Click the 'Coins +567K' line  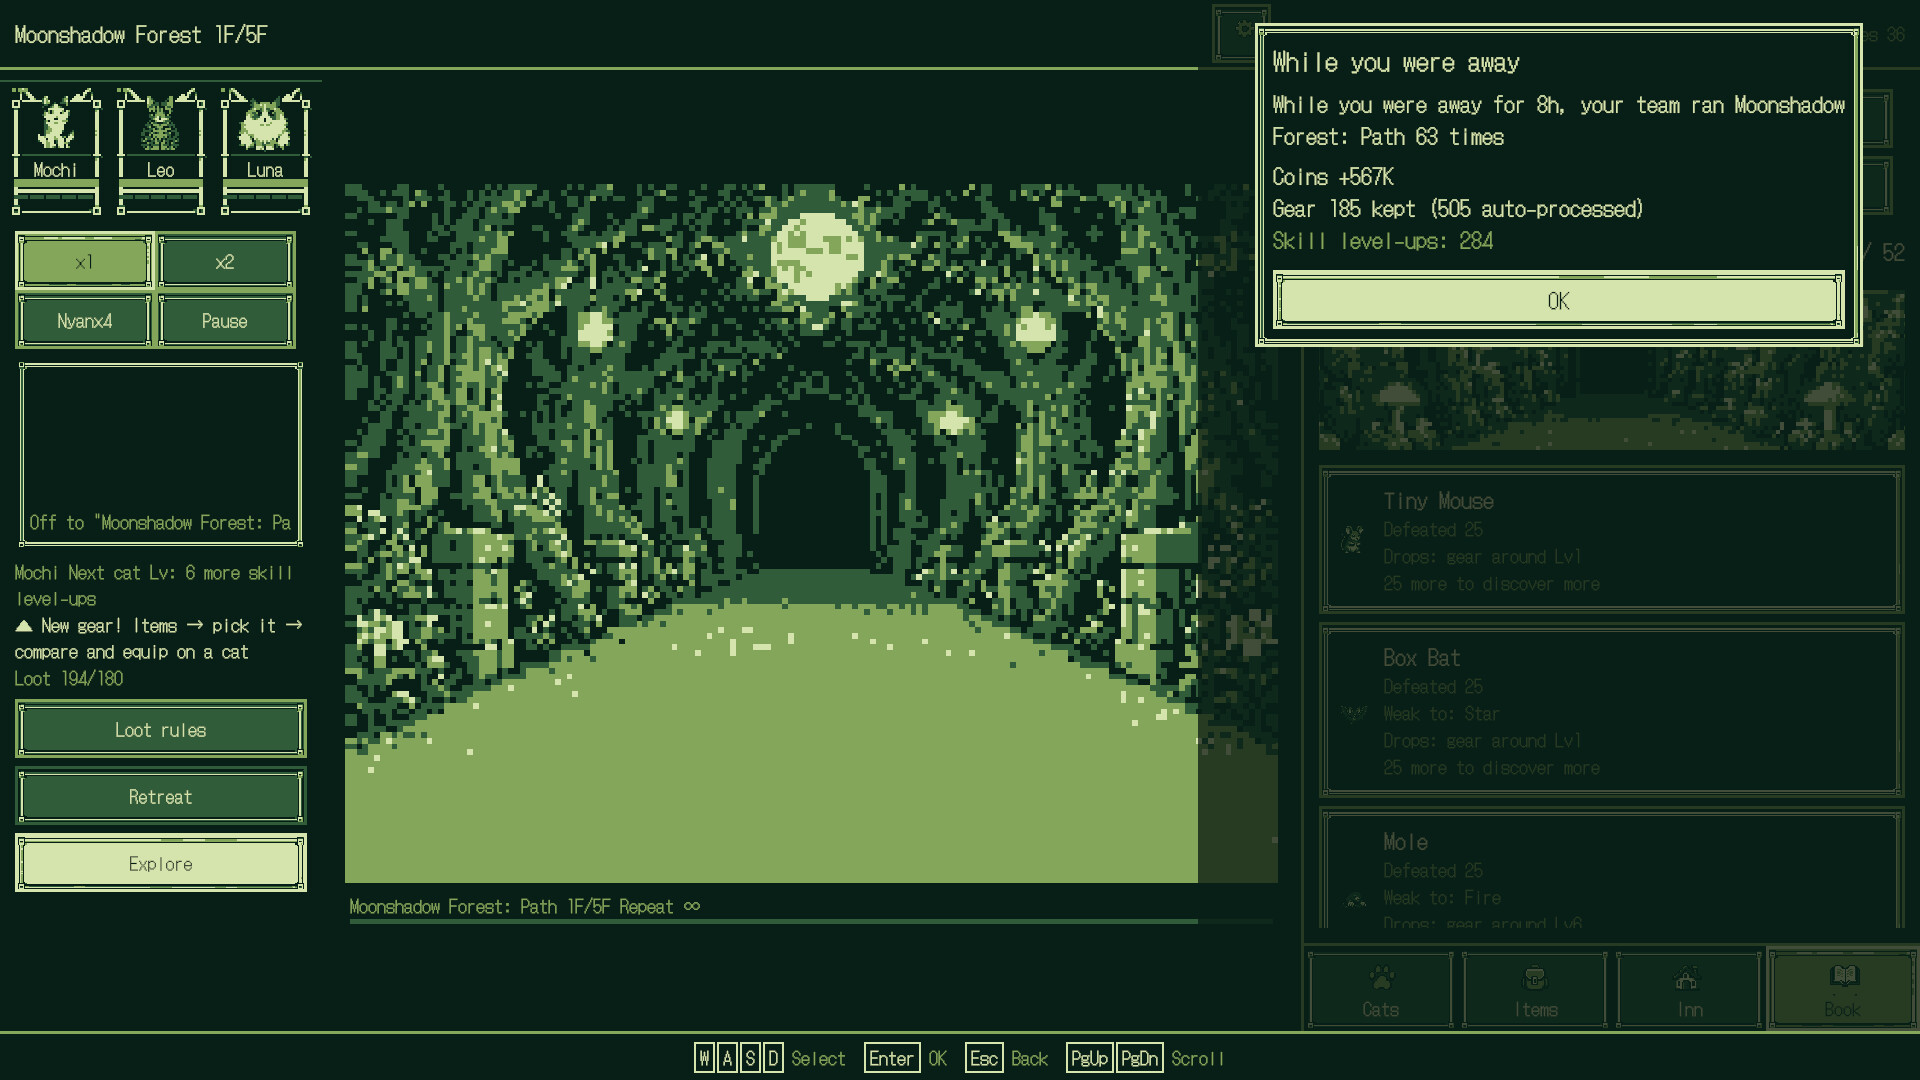pyautogui.click(x=1333, y=177)
